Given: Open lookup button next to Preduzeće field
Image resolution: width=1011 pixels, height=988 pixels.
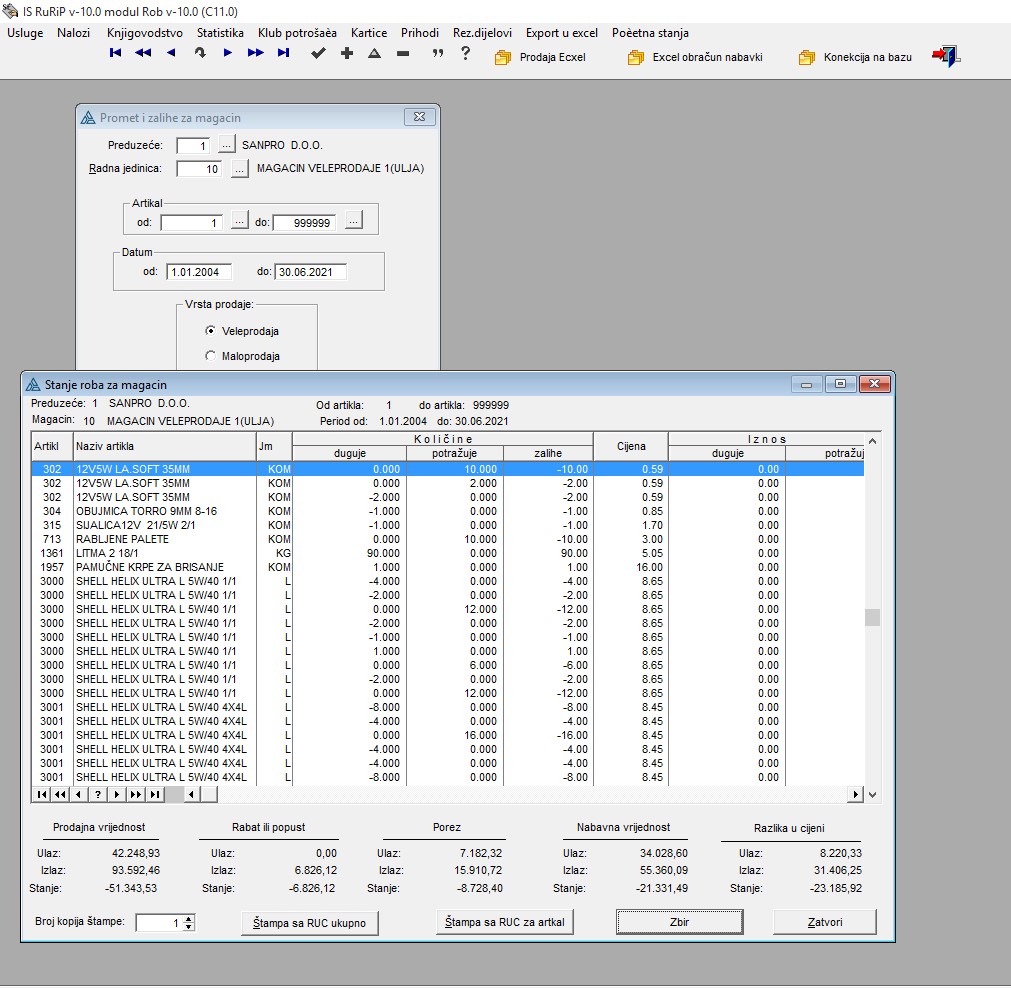Looking at the screenshot, I should (227, 145).
